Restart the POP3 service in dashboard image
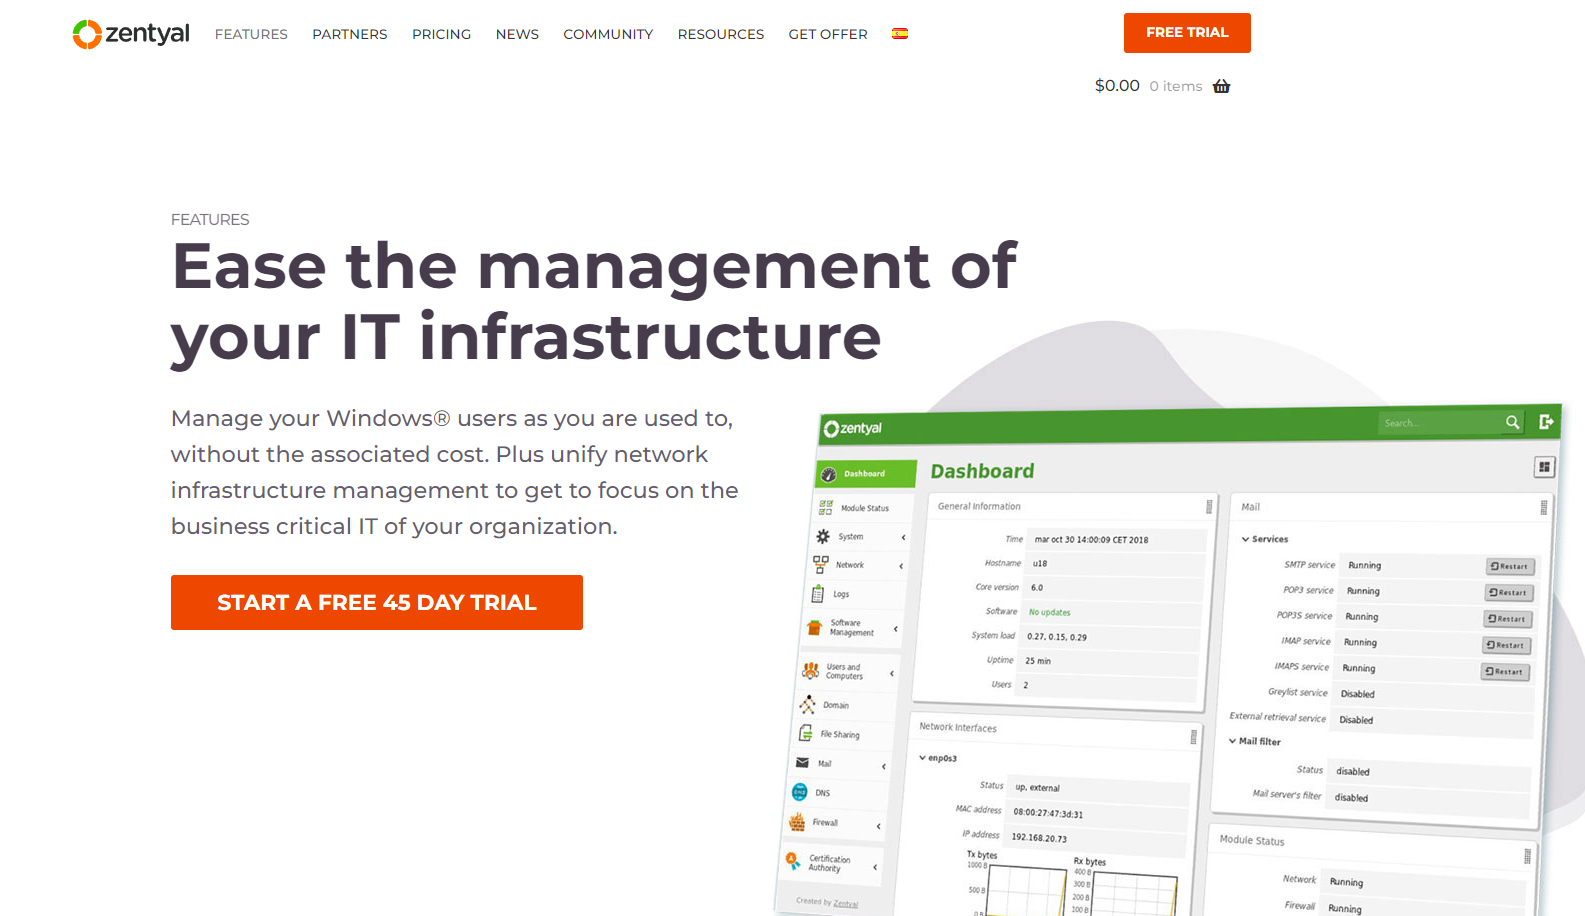 point(1509,592)
